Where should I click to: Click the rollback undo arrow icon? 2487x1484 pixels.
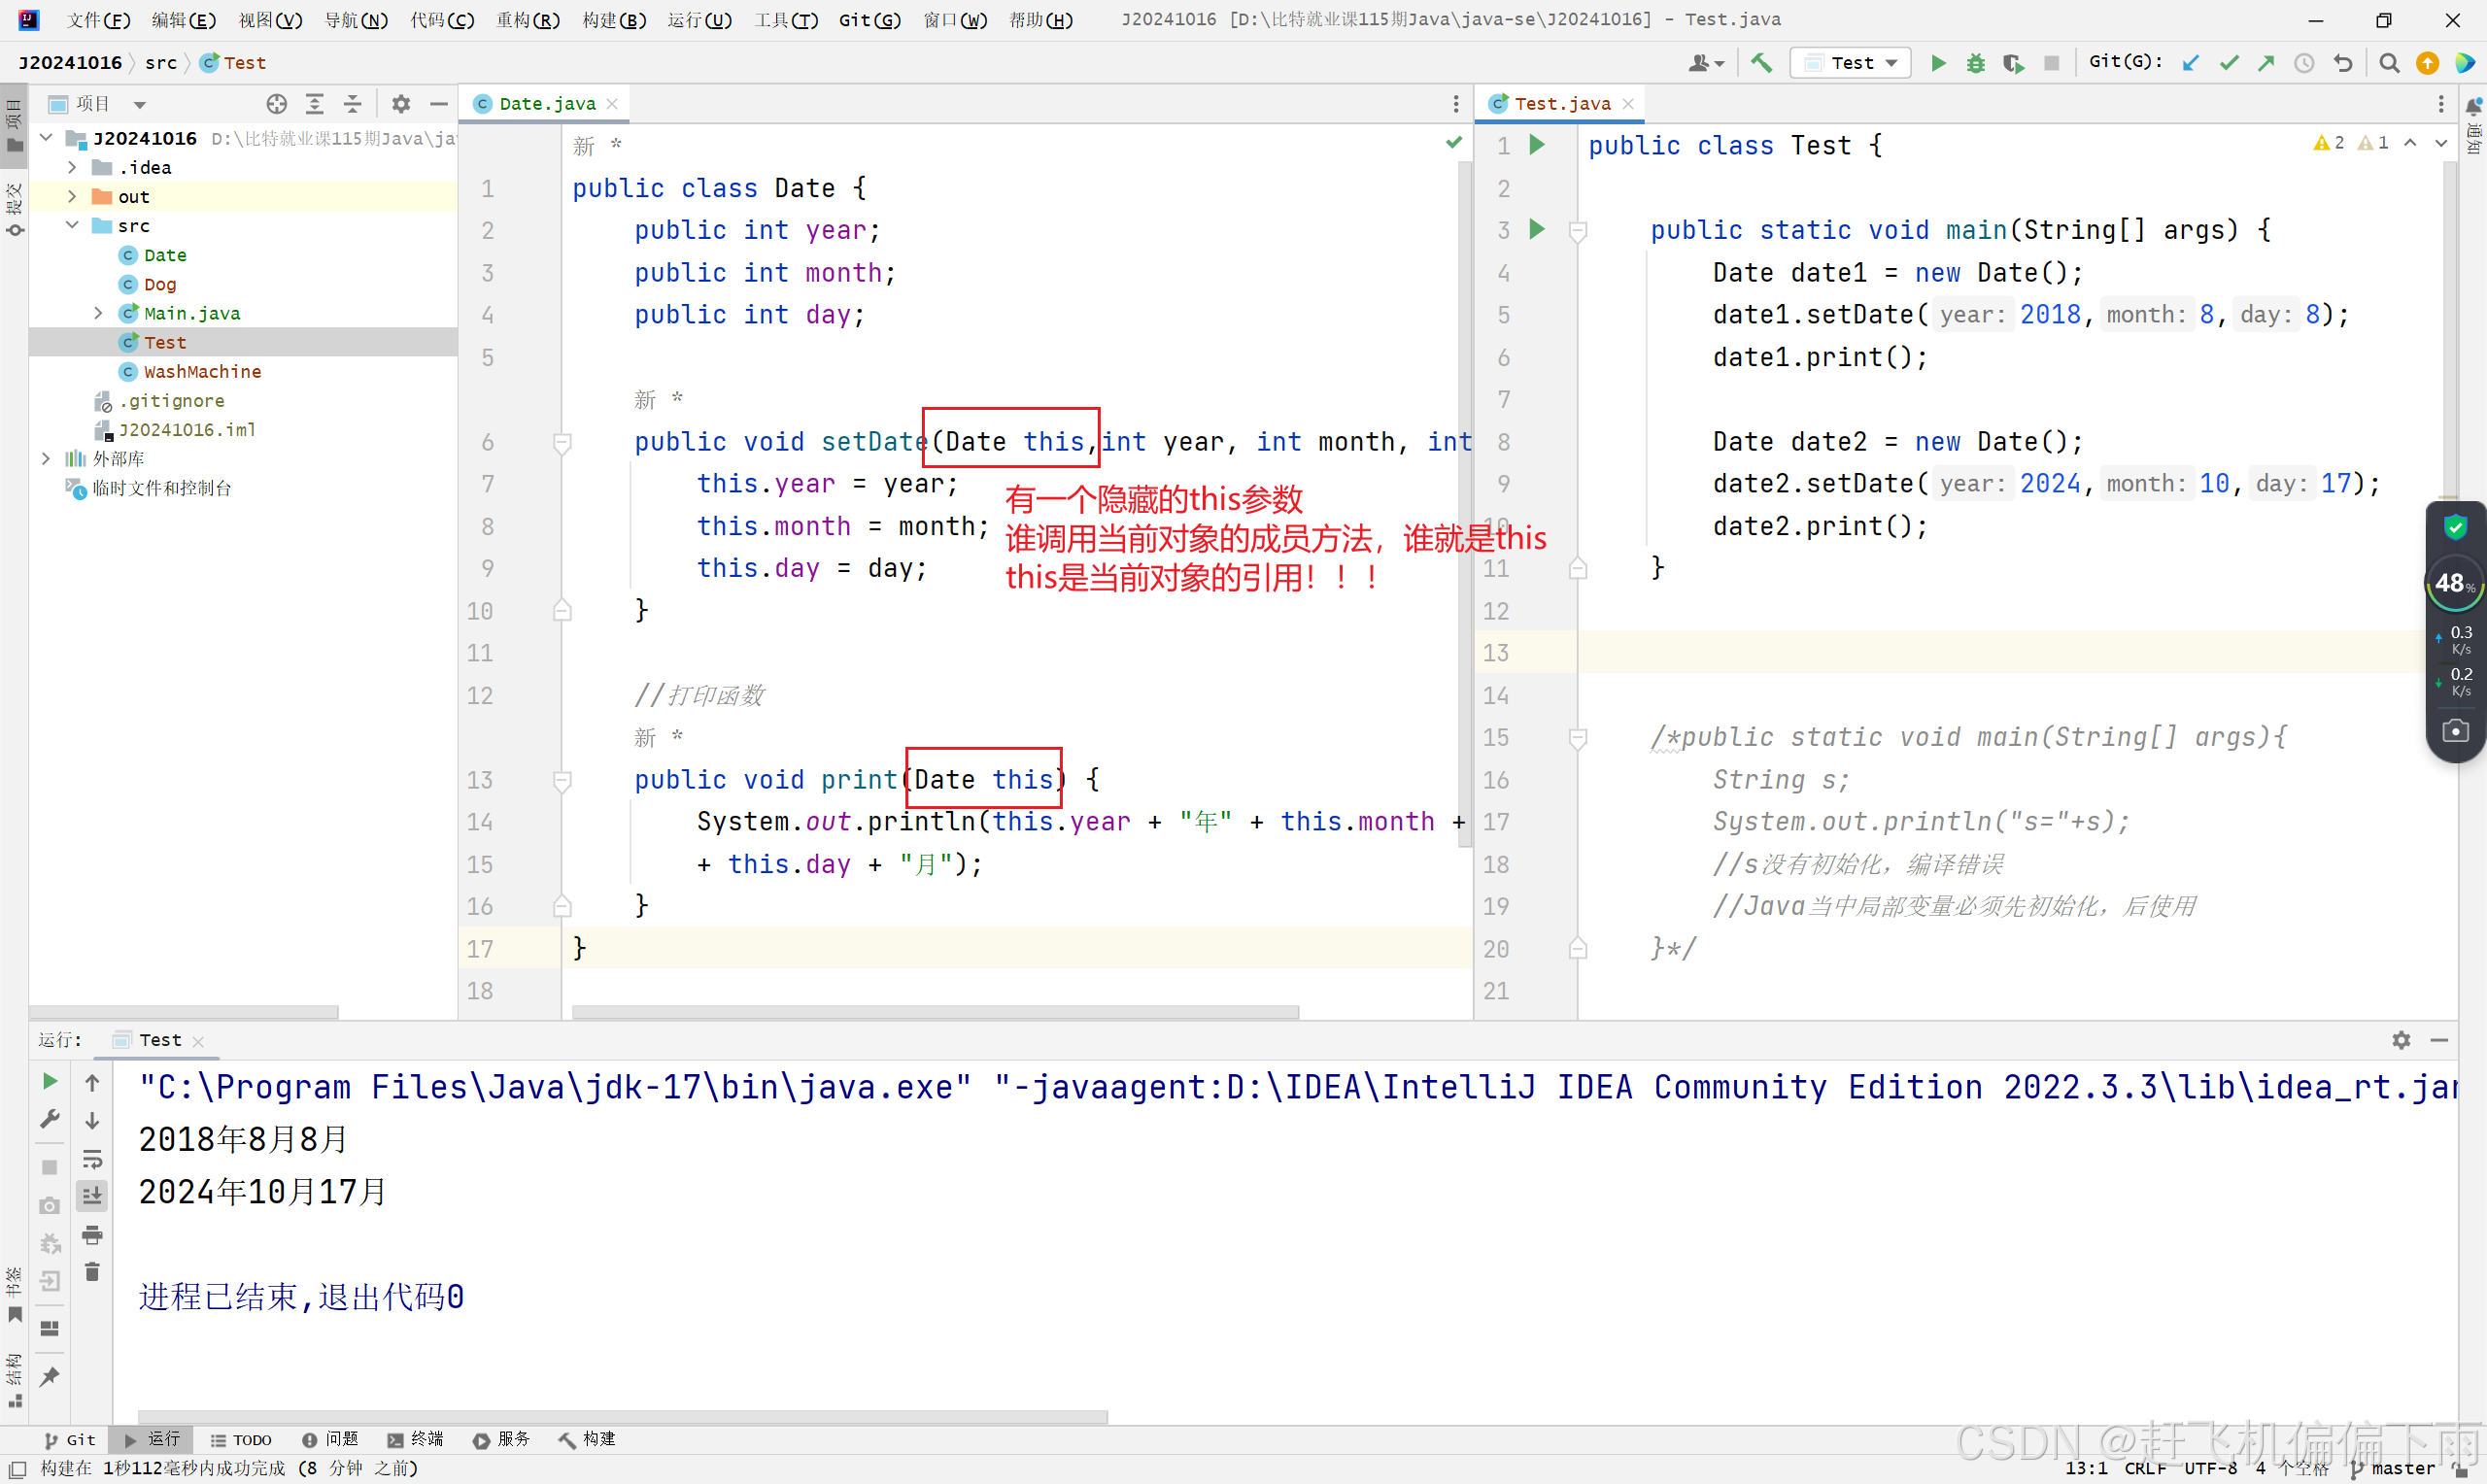[2343, 63]
